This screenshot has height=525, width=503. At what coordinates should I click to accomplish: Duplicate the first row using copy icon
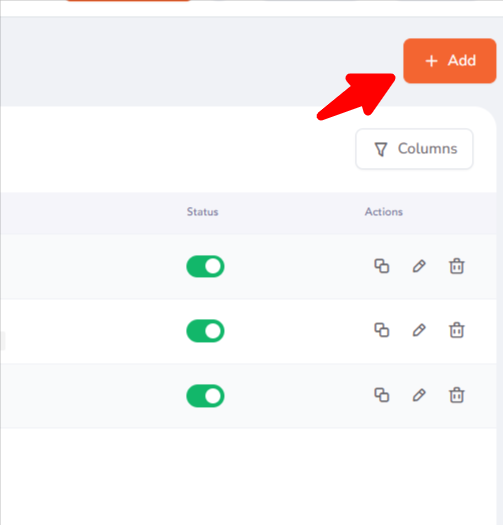381,266
